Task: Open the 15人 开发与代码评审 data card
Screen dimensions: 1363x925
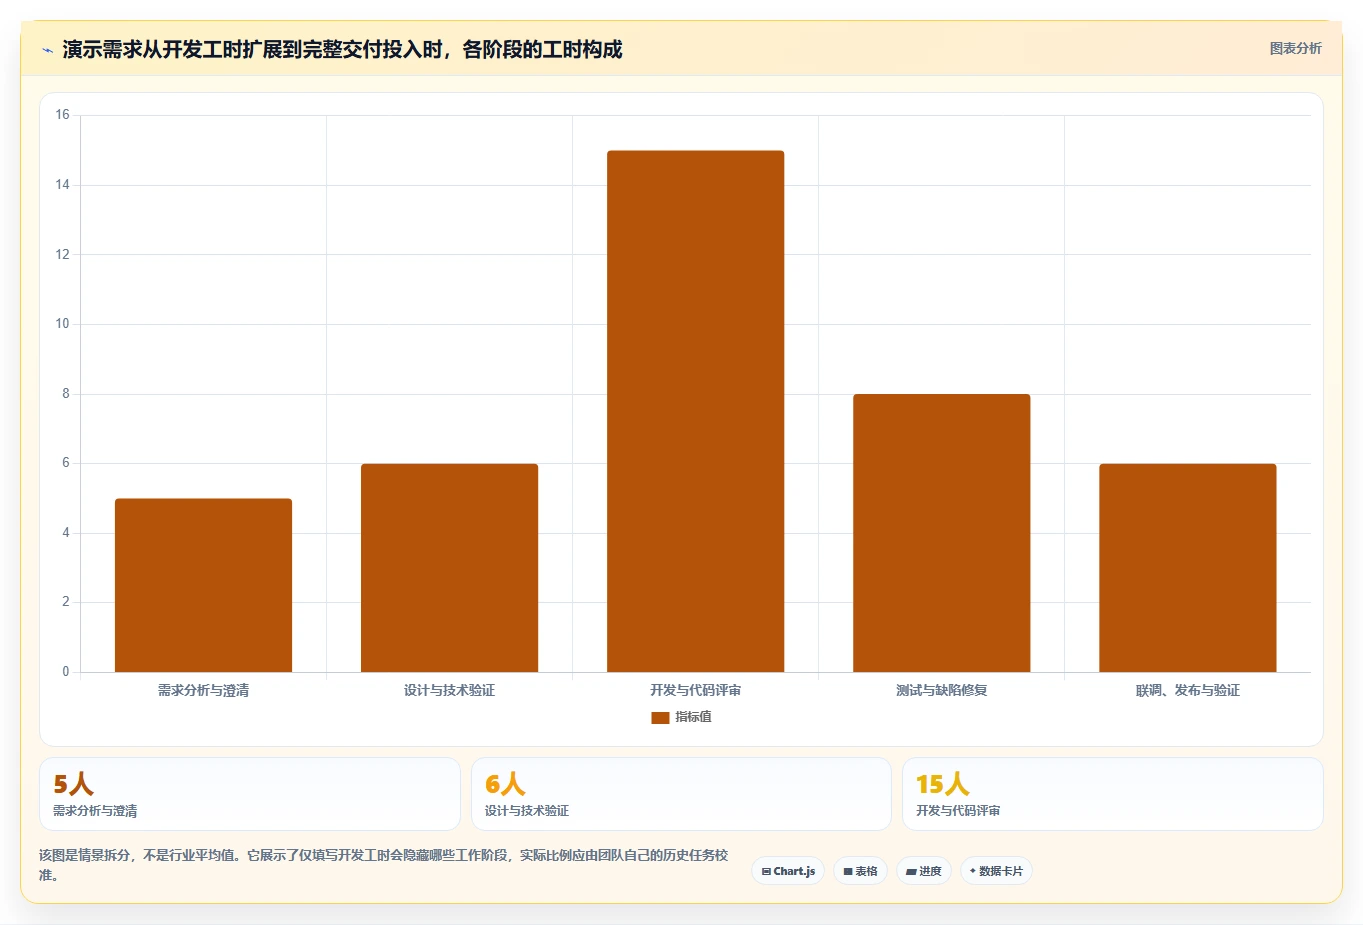Action: pos(1113,794)
